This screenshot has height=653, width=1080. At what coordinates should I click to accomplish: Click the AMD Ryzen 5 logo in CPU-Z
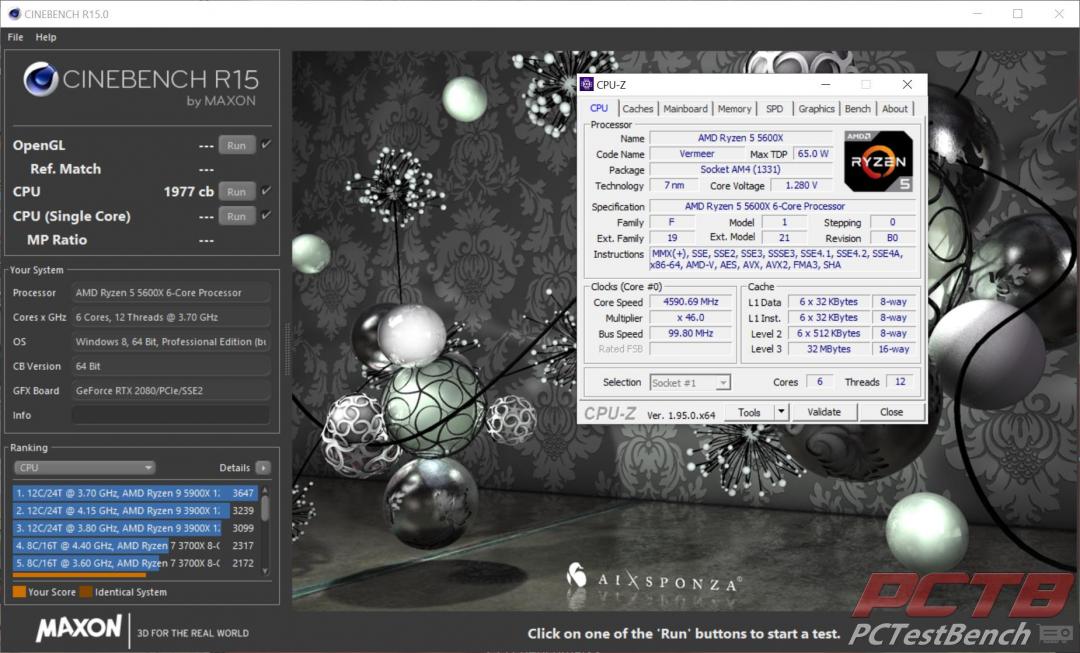click(878, 161)
